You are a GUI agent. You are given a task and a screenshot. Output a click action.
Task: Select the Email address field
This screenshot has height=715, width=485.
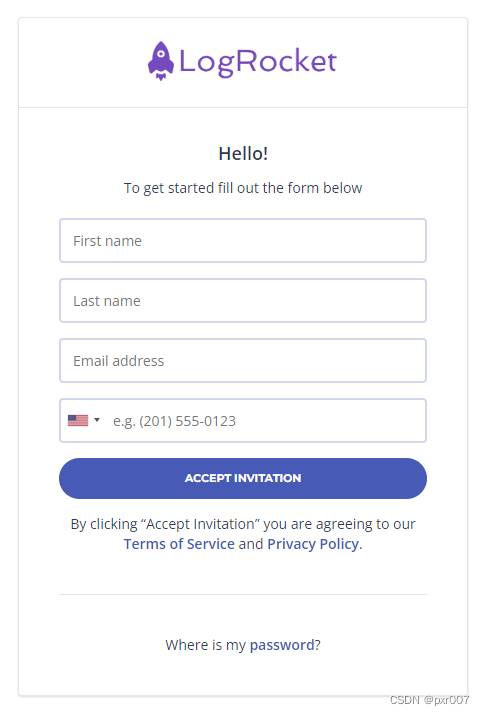tap(243, 361)
